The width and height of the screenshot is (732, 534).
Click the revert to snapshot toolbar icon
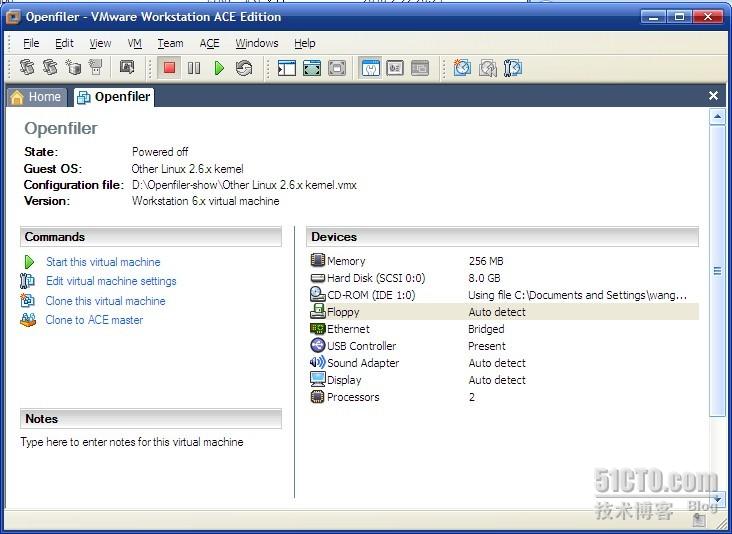pos(487,68)
